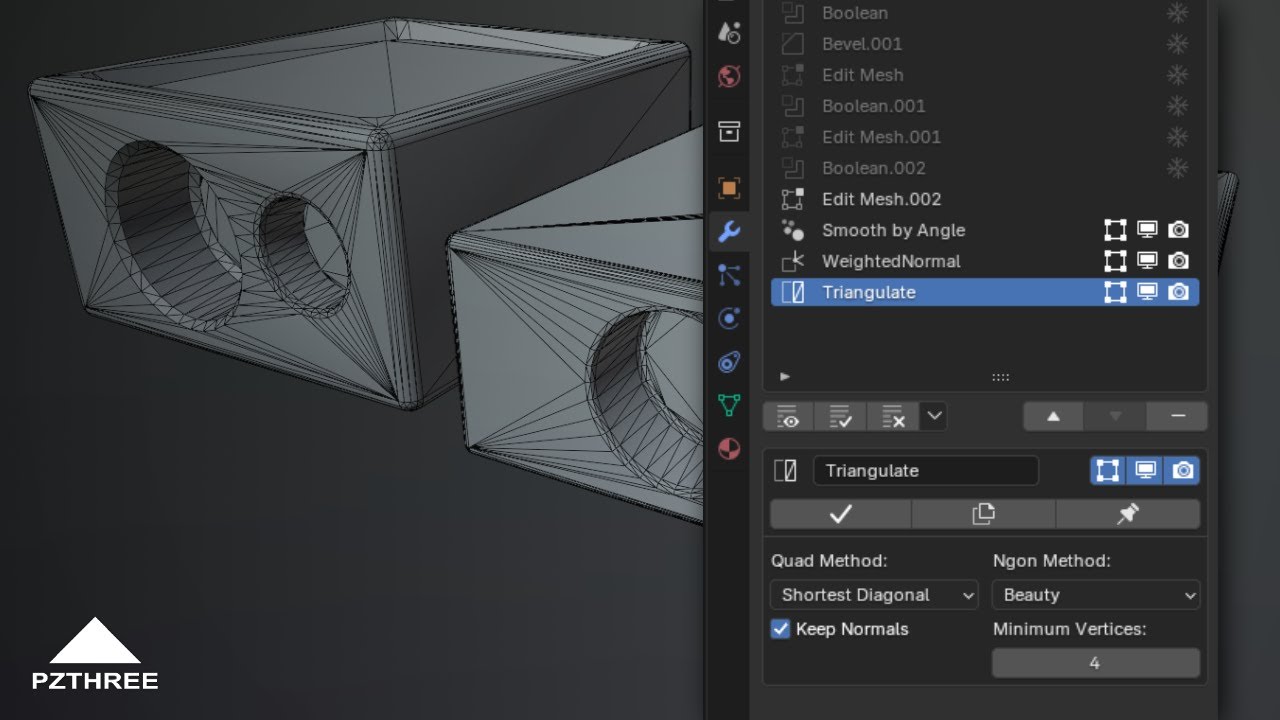The width and height of the screenshot is (1280, 720).
Task: Select the Smooth by Angle modifier row
Action: pyautogui.click(x=985, y=230)
